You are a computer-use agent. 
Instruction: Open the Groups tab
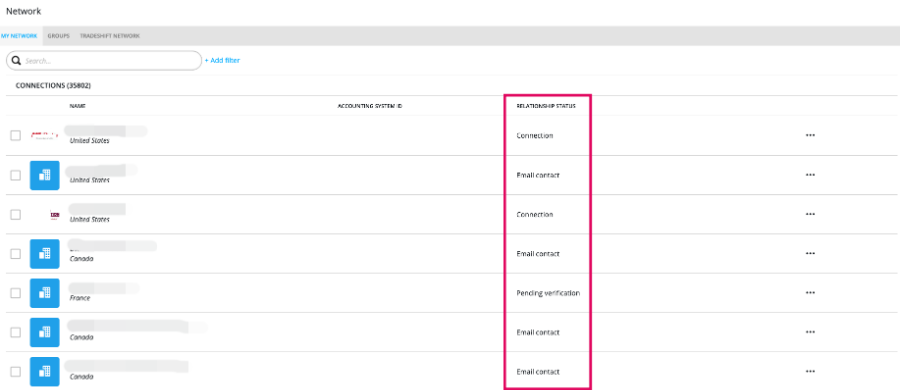(59, 36)
